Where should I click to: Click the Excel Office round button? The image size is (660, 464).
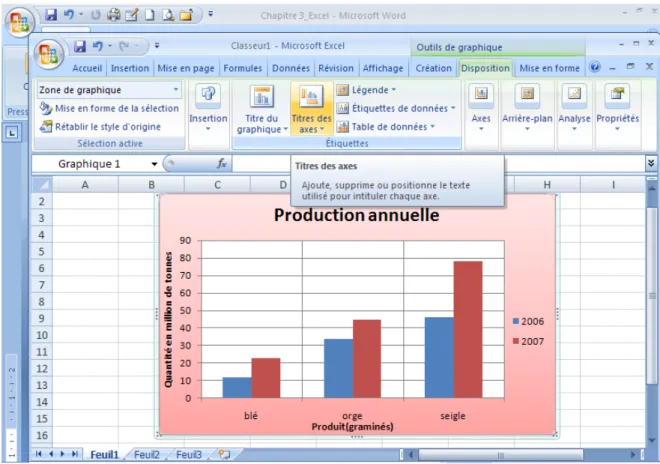click(48, 54)
